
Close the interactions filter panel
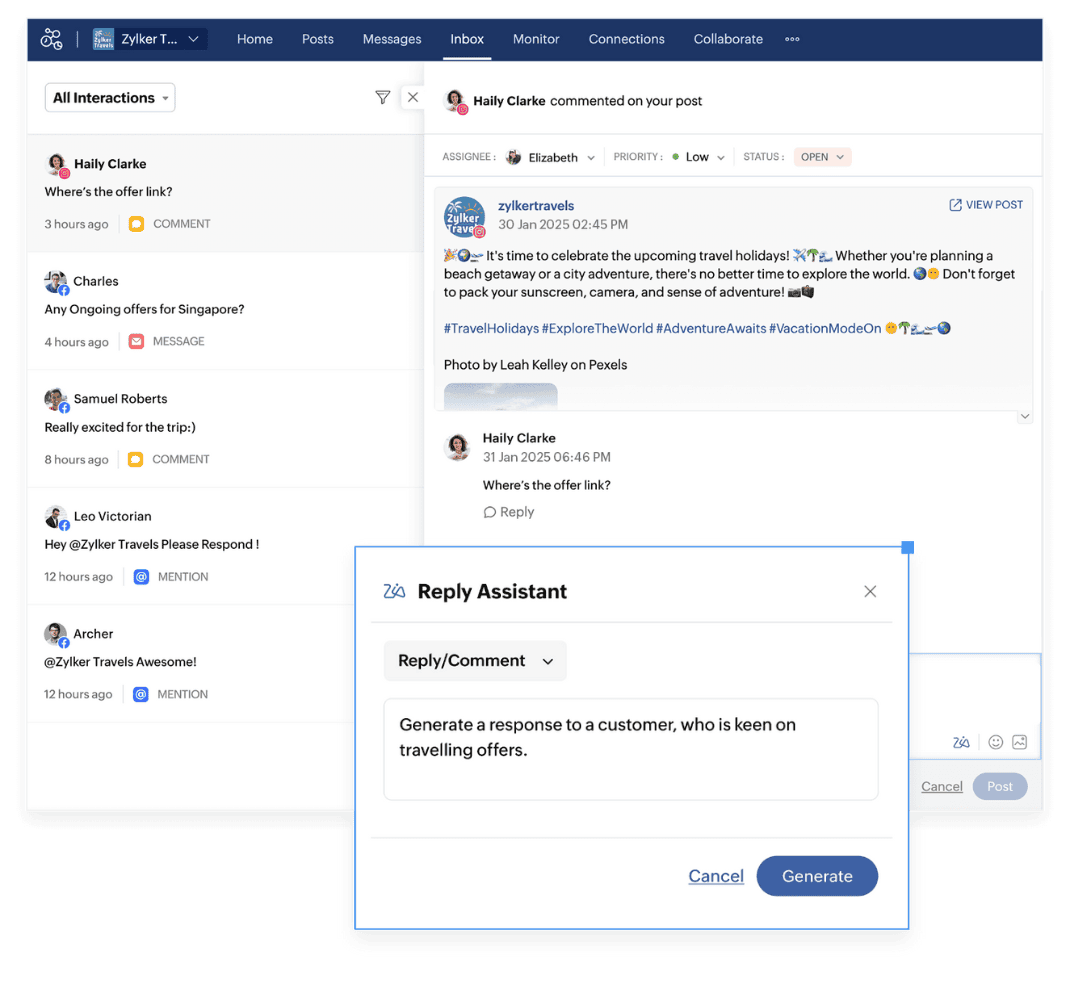pos(412,97)
